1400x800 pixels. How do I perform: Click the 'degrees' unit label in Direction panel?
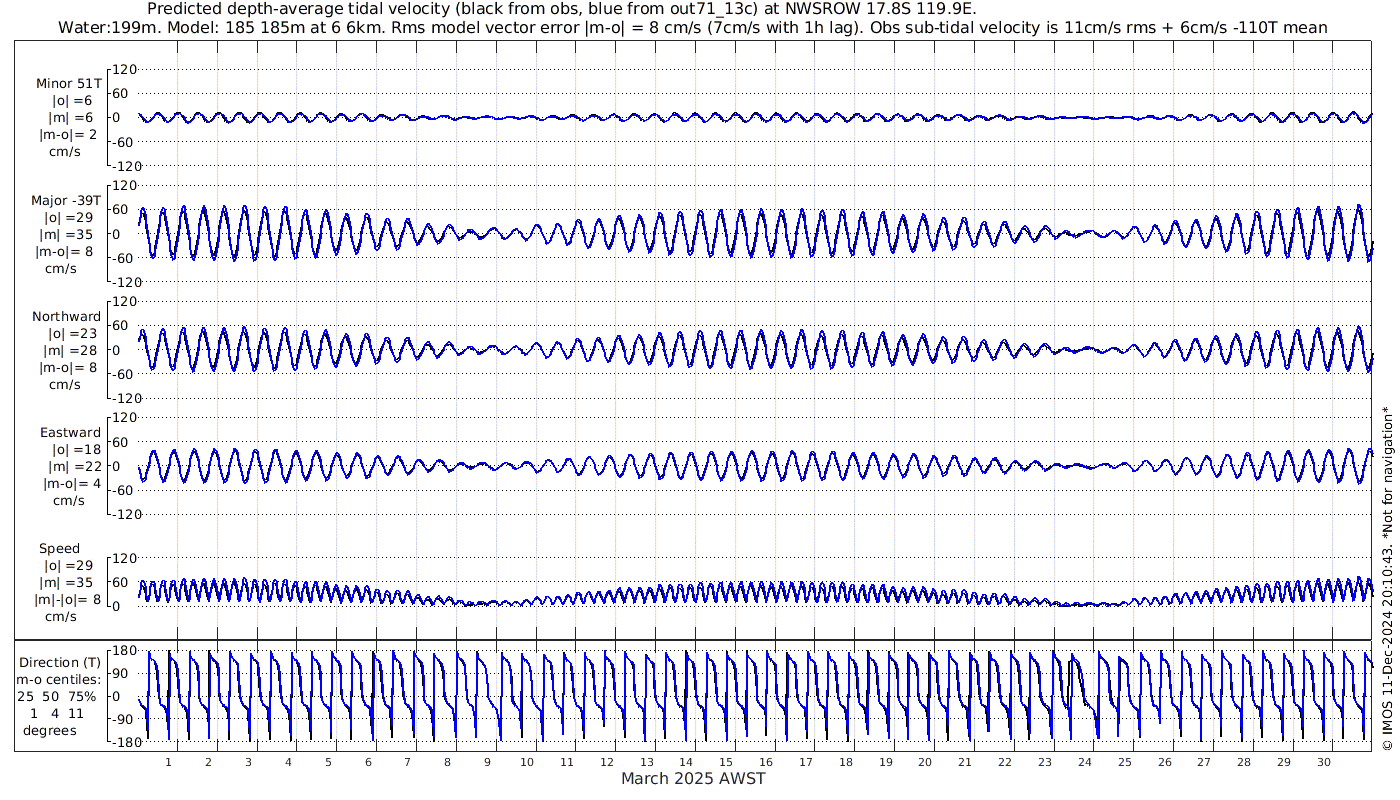tap(50, 731)
